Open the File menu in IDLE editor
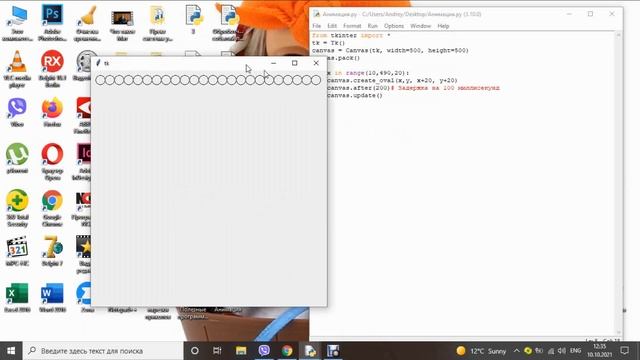 pos(317,26)
